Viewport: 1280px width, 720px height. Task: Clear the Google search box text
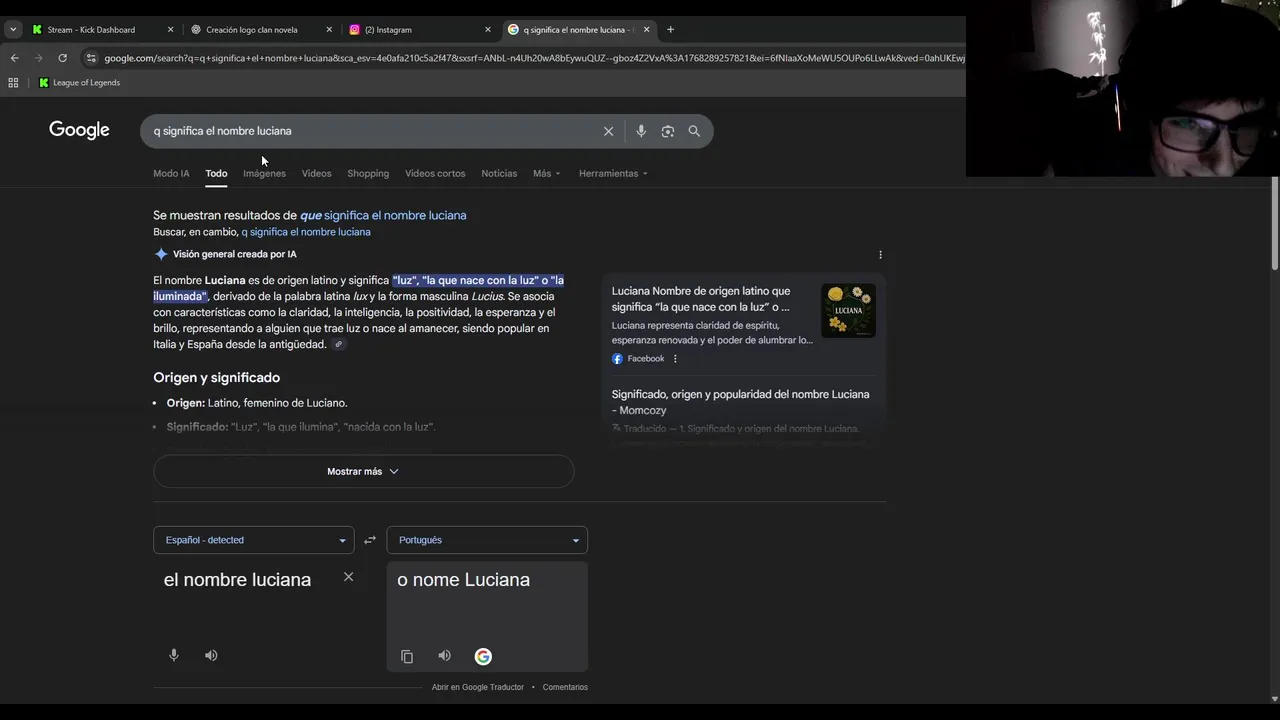coord(608,131)
